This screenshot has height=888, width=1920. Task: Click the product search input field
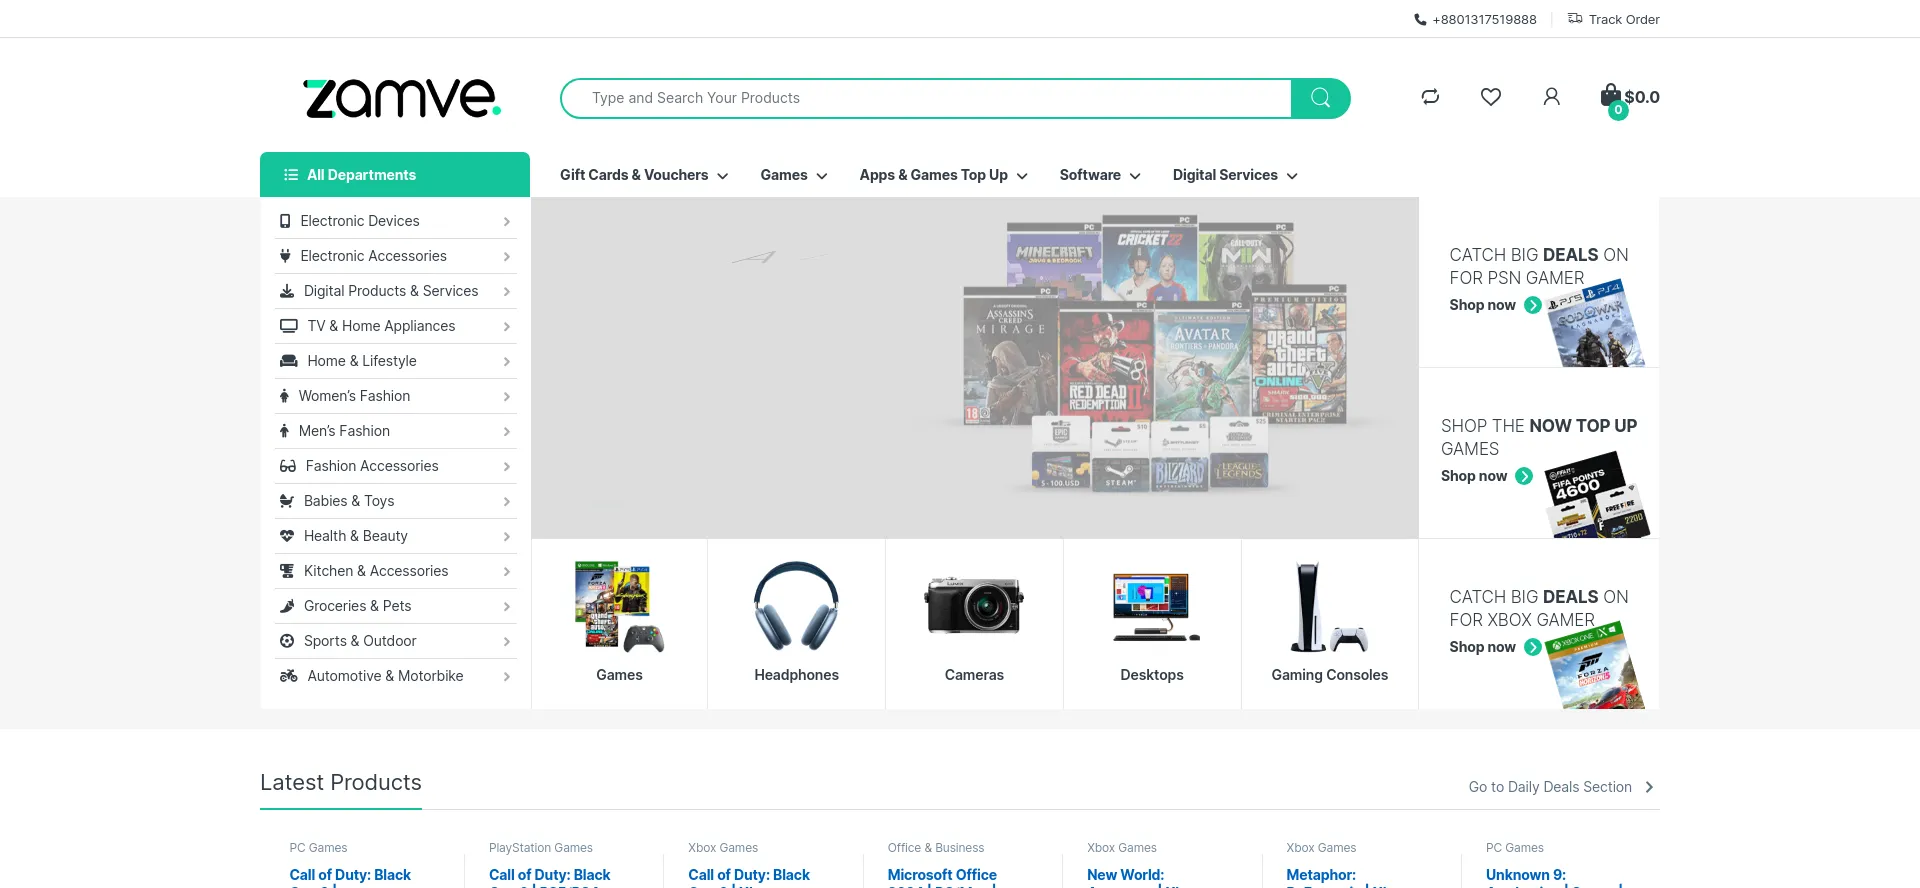[x=925, y=98]
